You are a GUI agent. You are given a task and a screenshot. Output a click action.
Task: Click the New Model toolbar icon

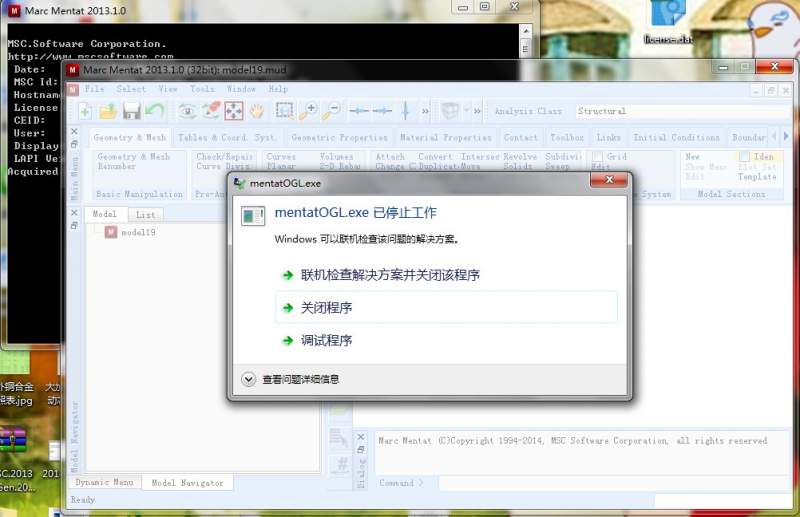pyautogui.click(x=85, y=111)
